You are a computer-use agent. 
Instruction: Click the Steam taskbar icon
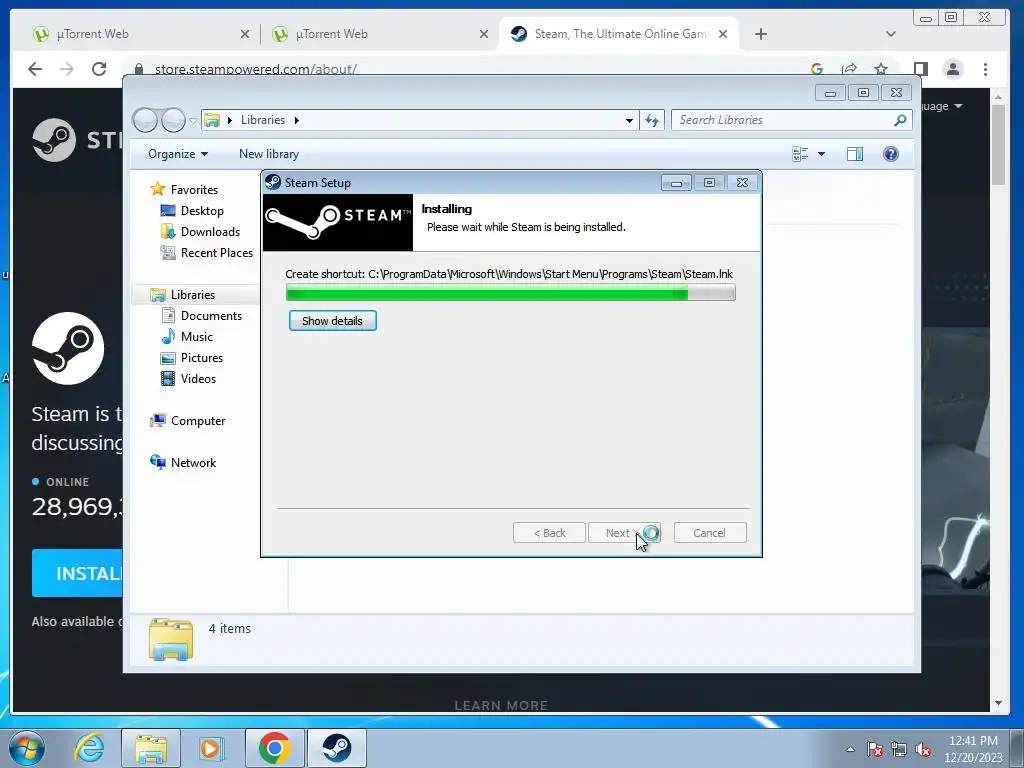pyautogui.click(x=337, y=748)
